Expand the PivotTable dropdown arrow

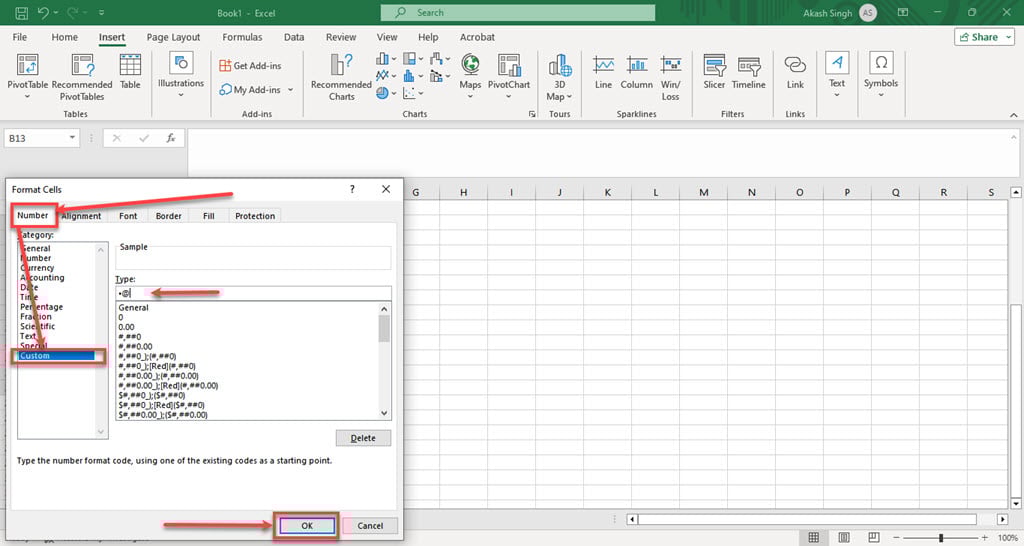(27, 97)
